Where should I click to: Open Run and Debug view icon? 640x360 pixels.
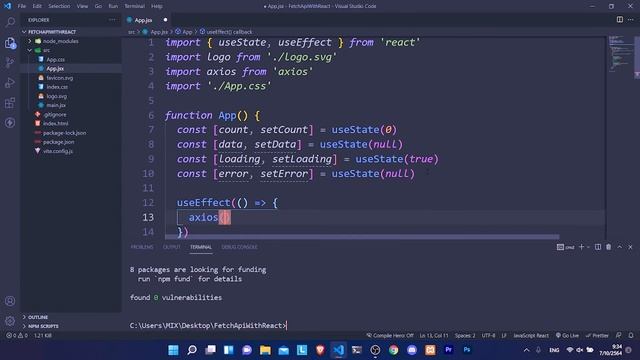click(10, 82)
